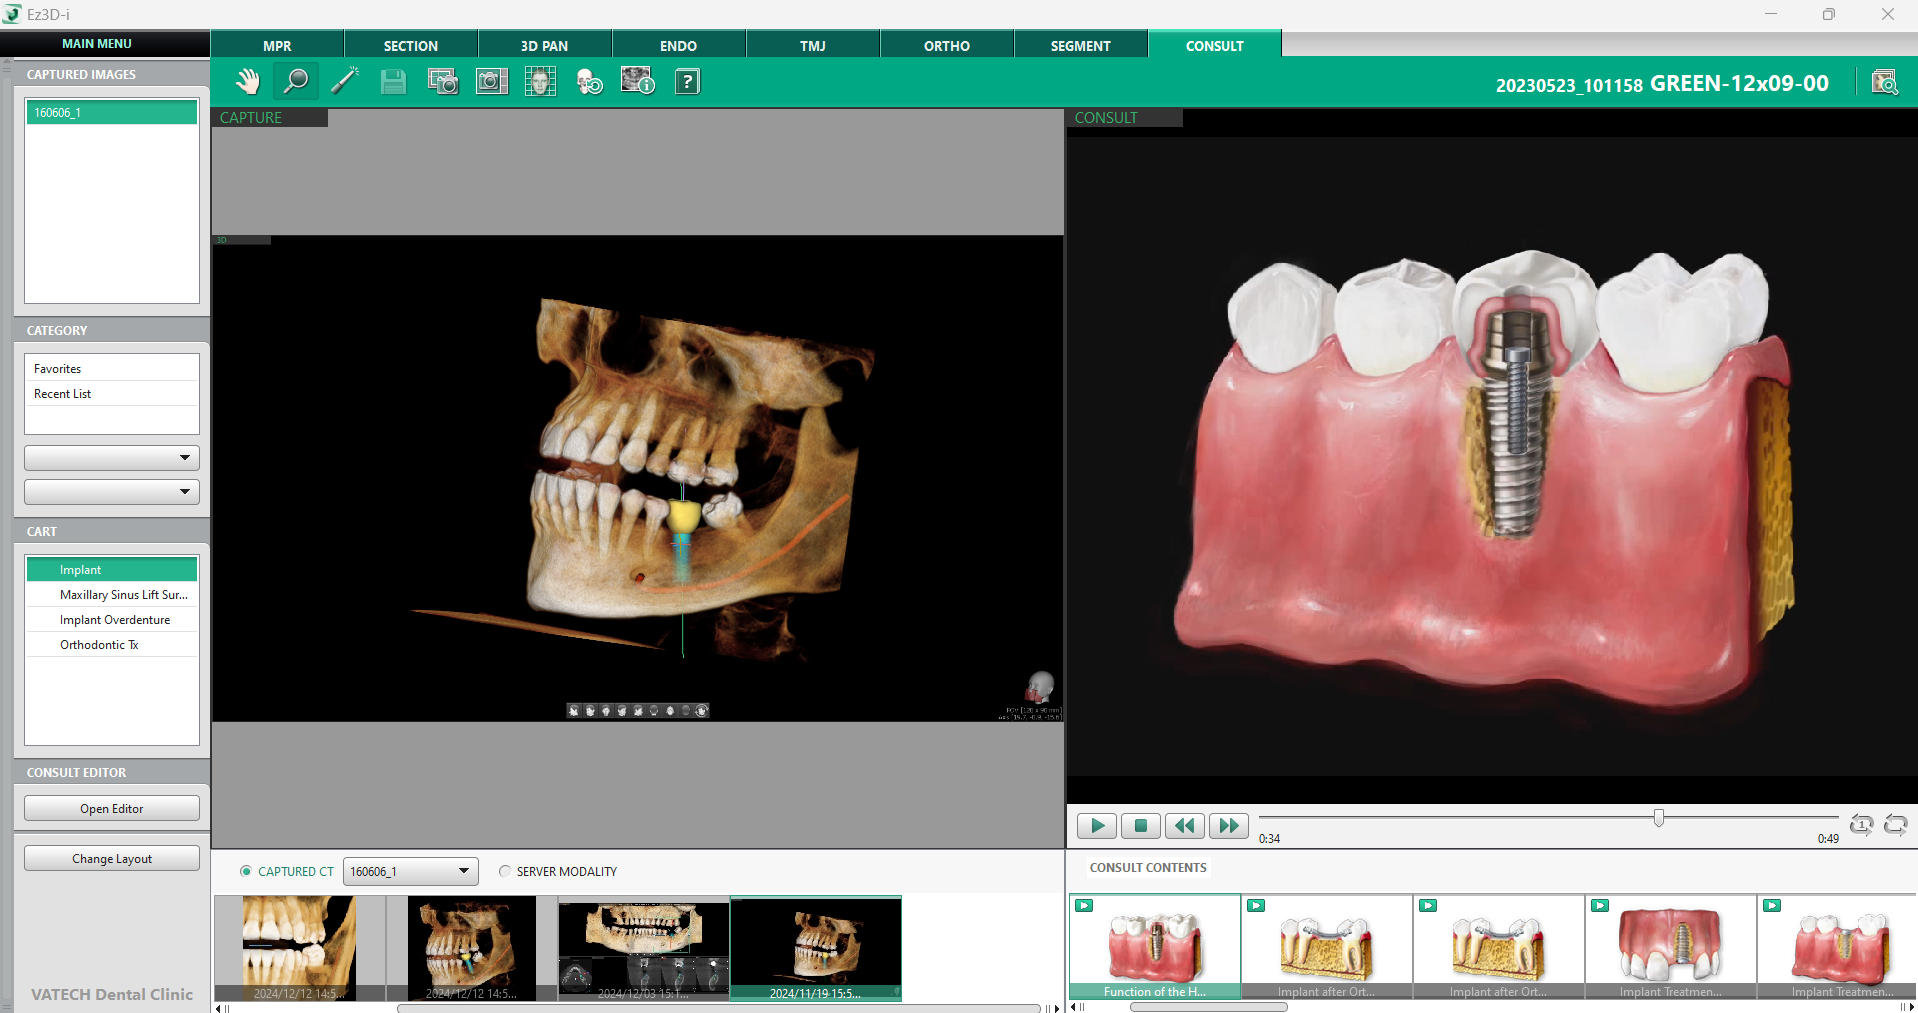
Task: Select the magic wand tool
Action: point(345,81)
